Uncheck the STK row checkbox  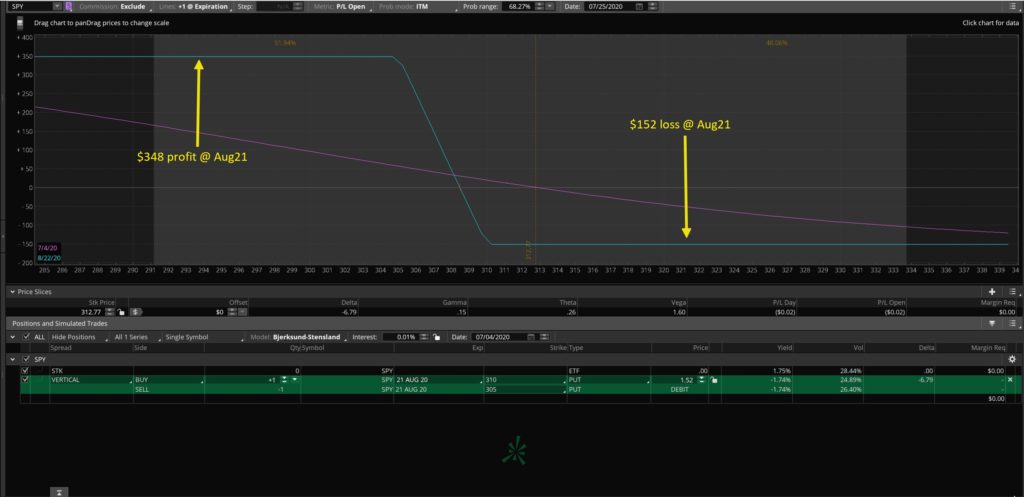click(x=26, y=370)
